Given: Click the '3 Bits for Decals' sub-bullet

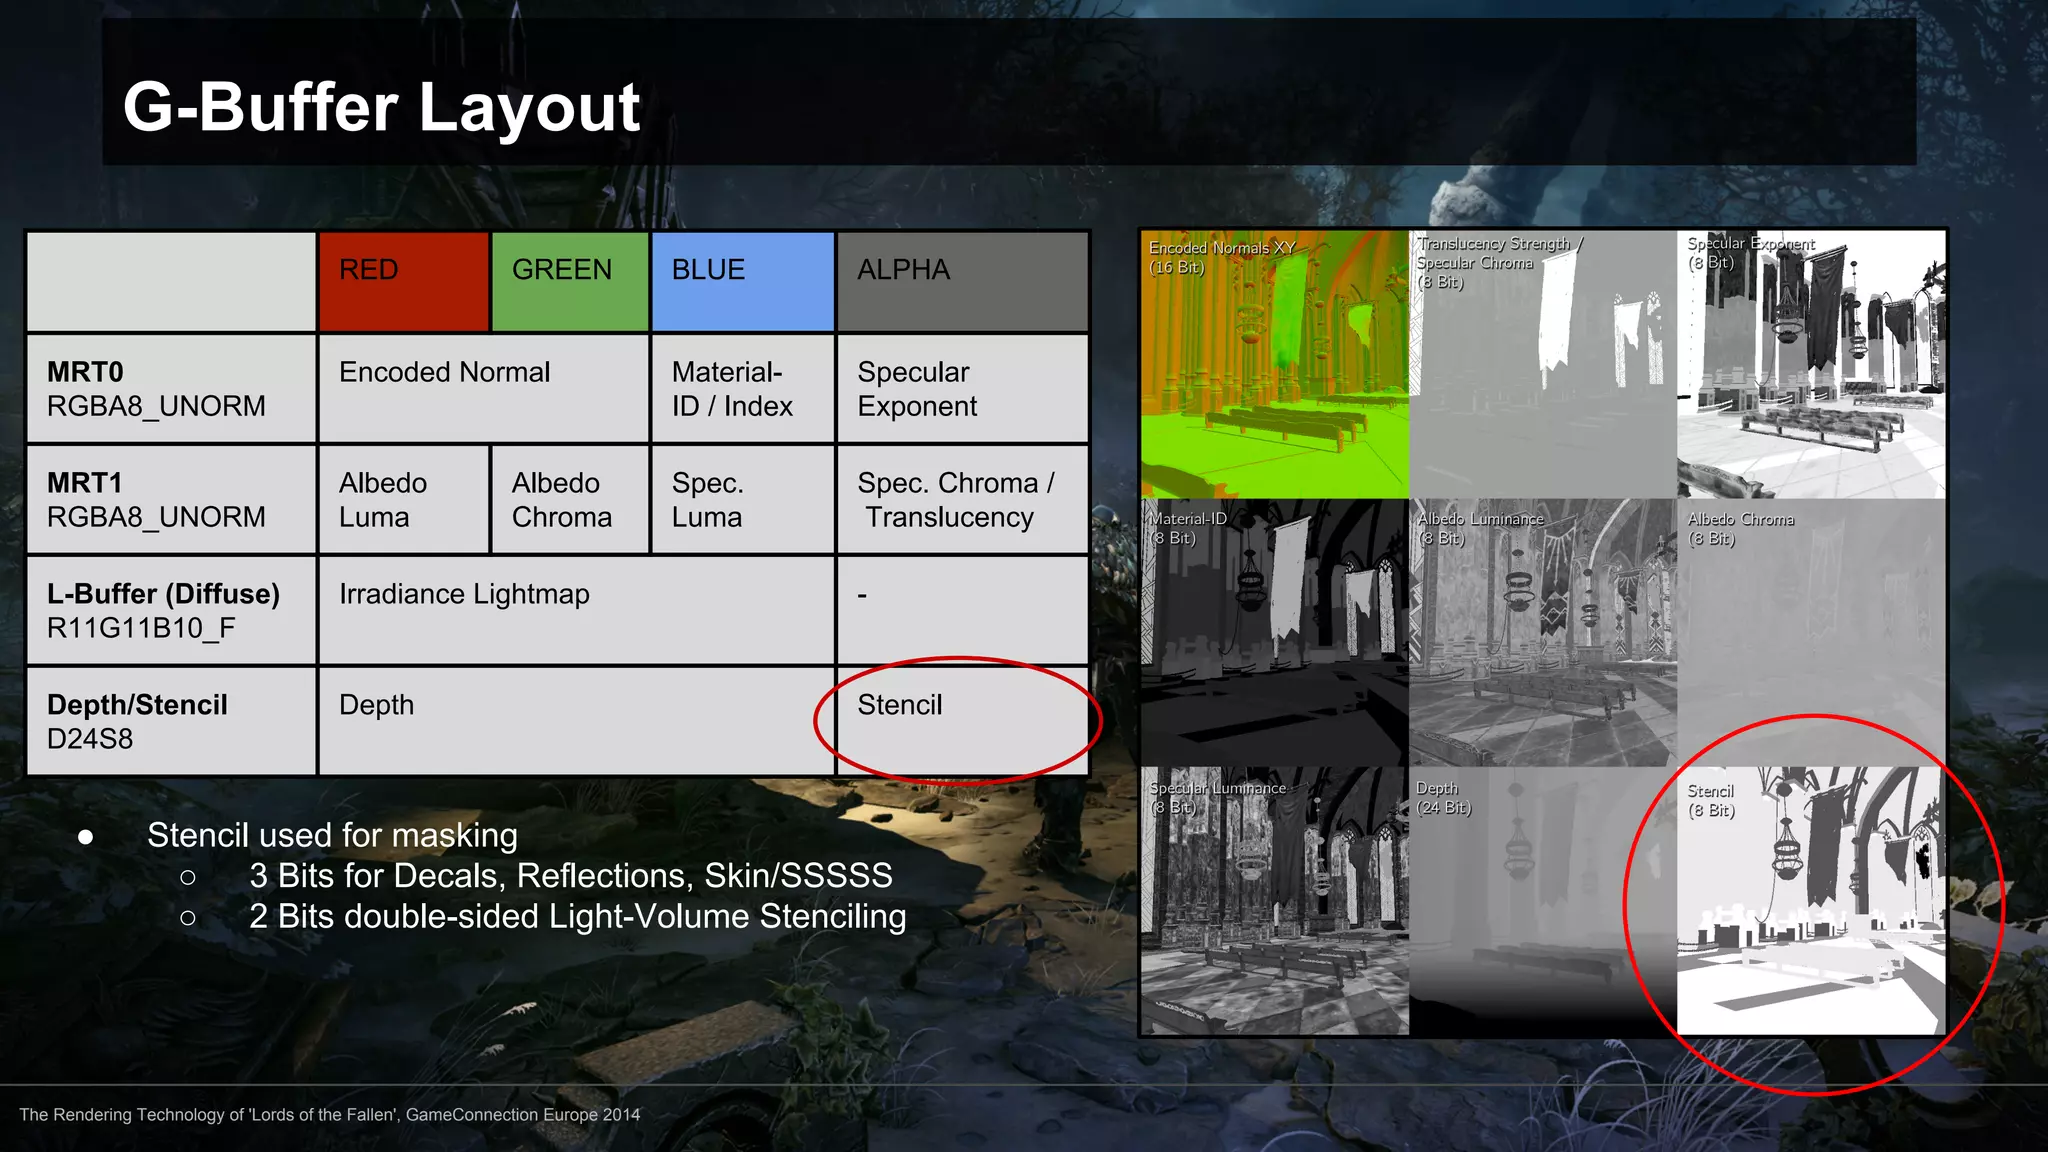Looking at the screenshot, I should pyautogui.click(x=570, y=876).
